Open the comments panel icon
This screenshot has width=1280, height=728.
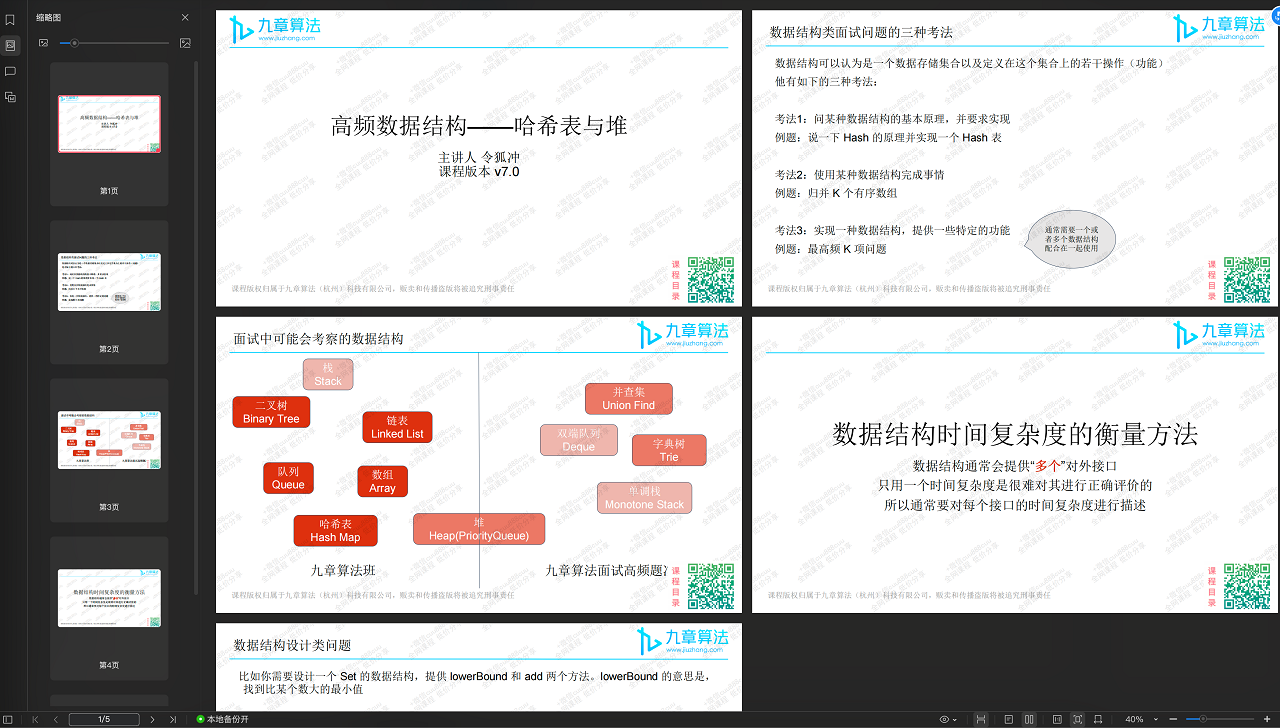coord(10,71)
